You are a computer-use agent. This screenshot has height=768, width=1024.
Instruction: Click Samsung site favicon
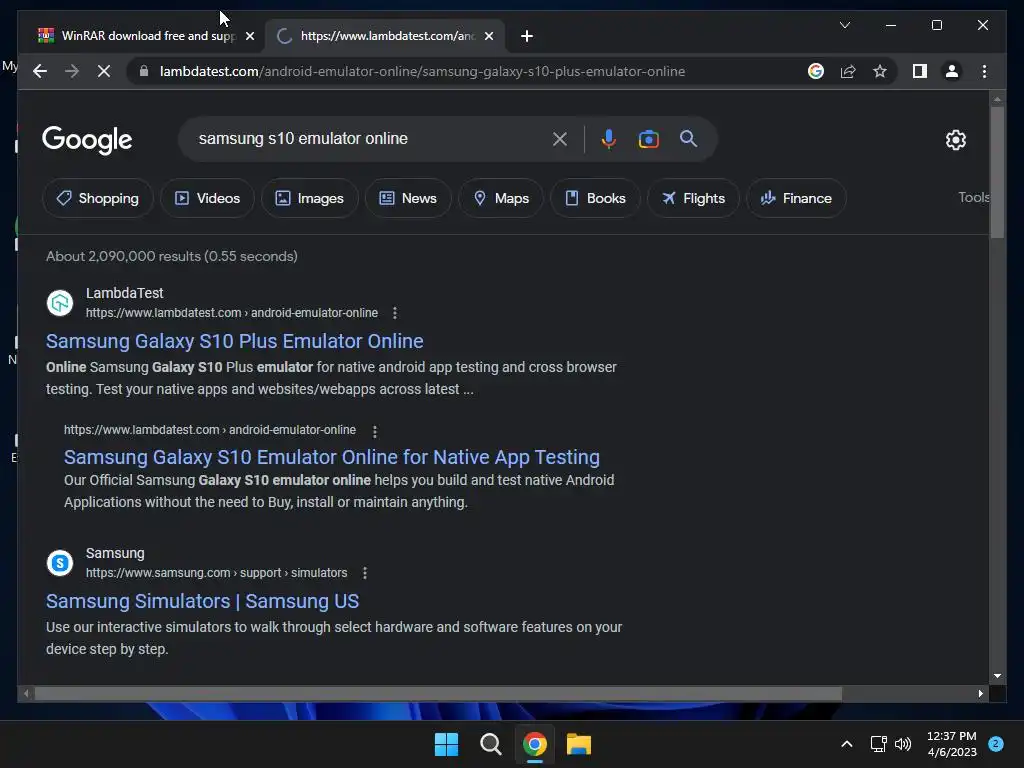click(x=60, y=563)
